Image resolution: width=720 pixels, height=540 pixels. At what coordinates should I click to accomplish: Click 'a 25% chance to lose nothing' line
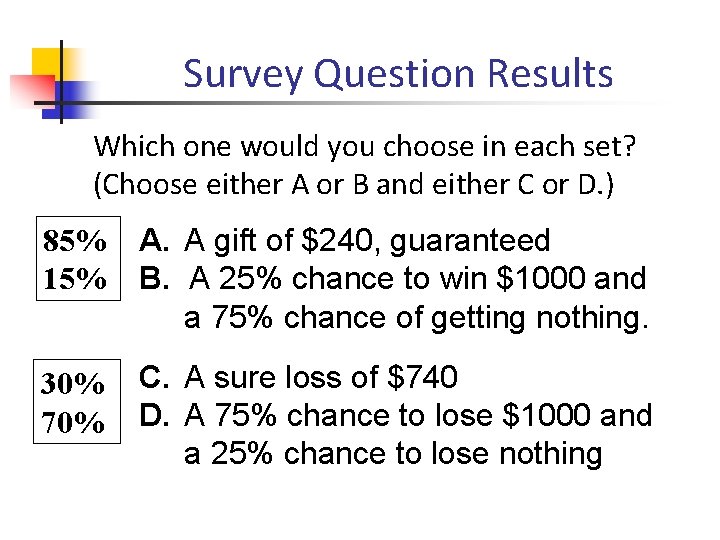(x=393, y=455)
